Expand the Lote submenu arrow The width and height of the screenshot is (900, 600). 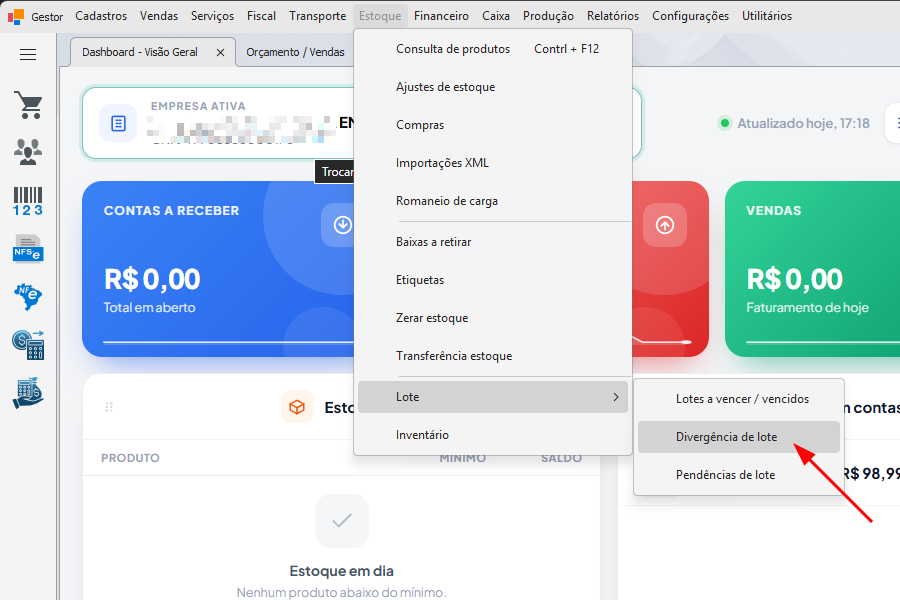click(616, 397)
